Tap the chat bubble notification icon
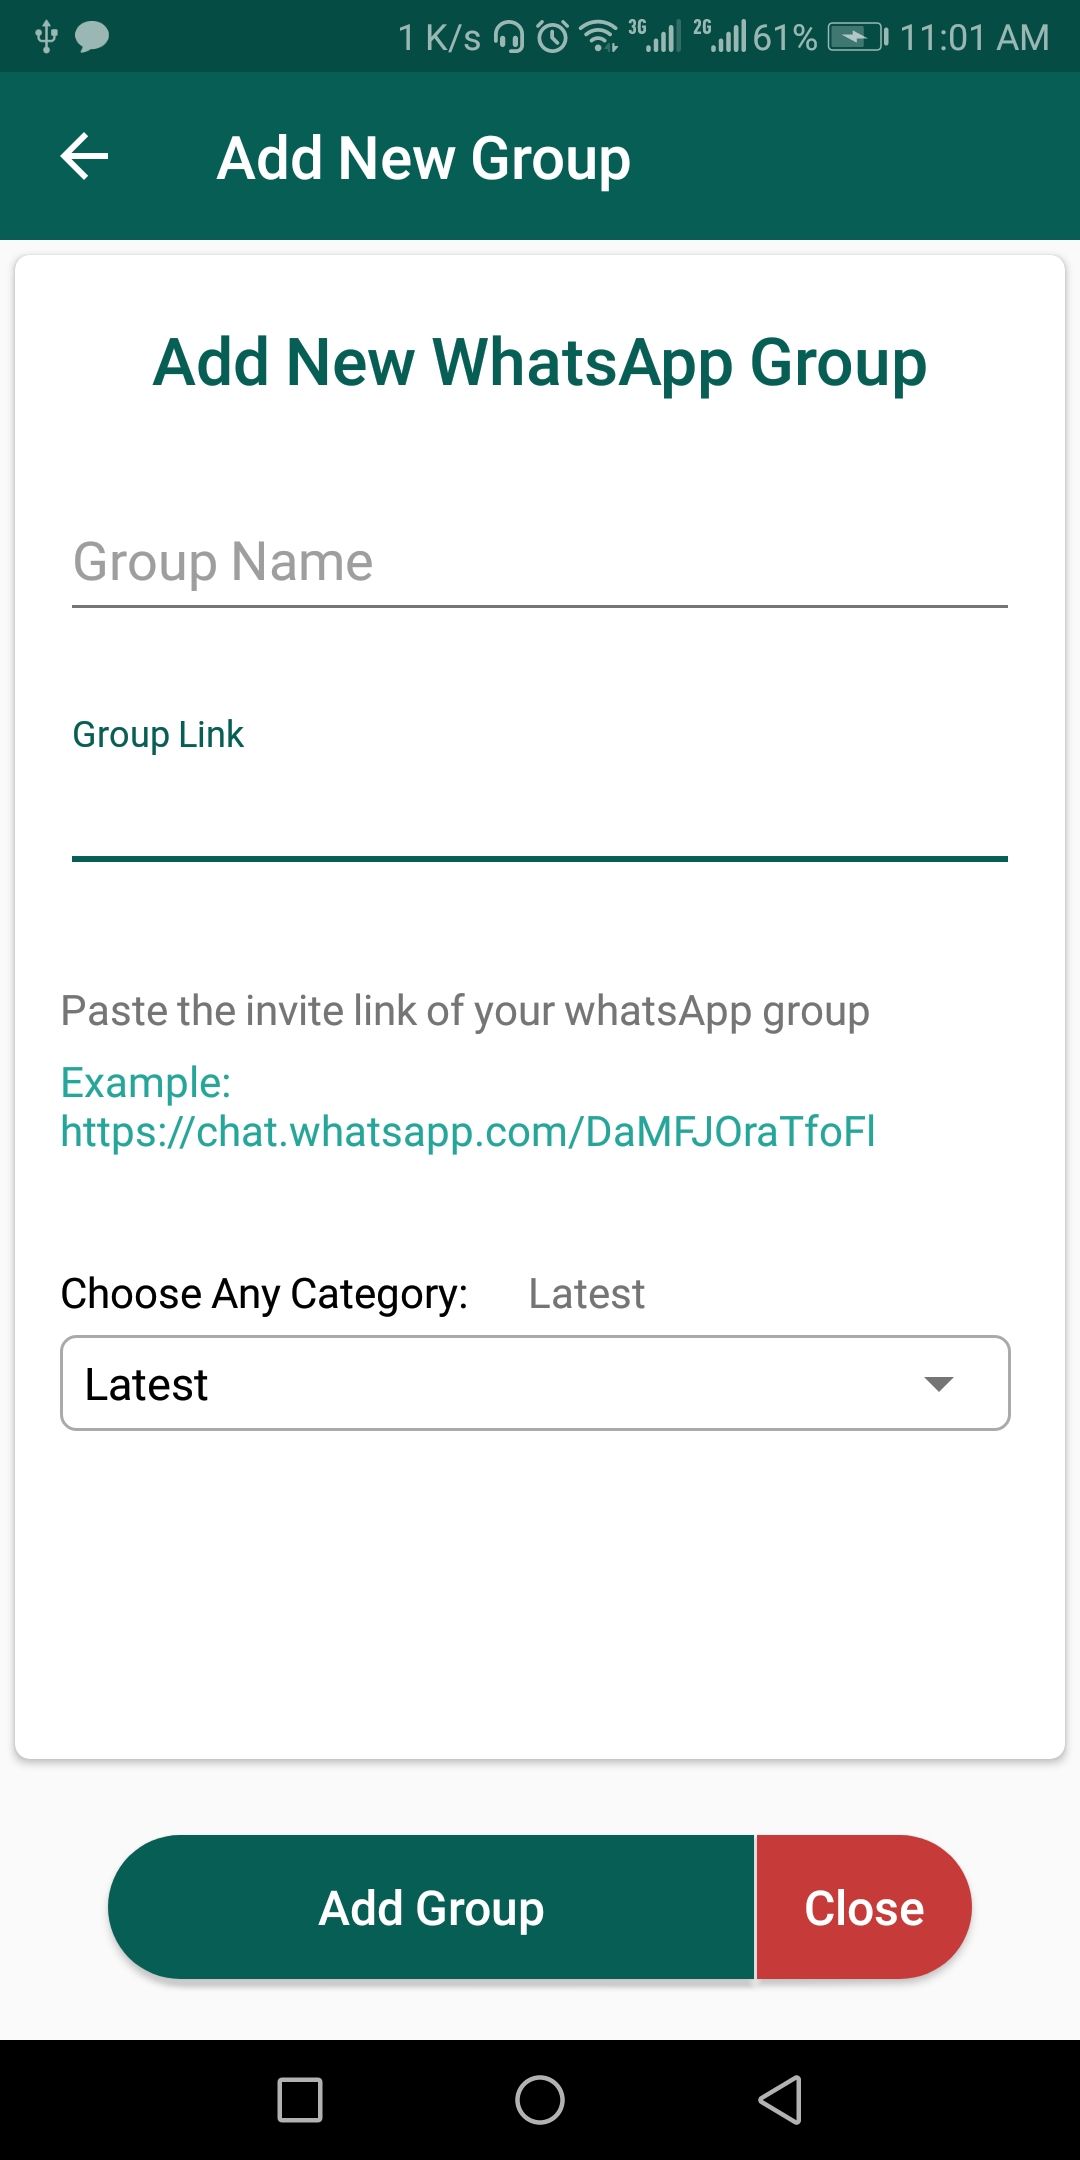This screenshot has width=1080, height=2160. pos(92,37)
